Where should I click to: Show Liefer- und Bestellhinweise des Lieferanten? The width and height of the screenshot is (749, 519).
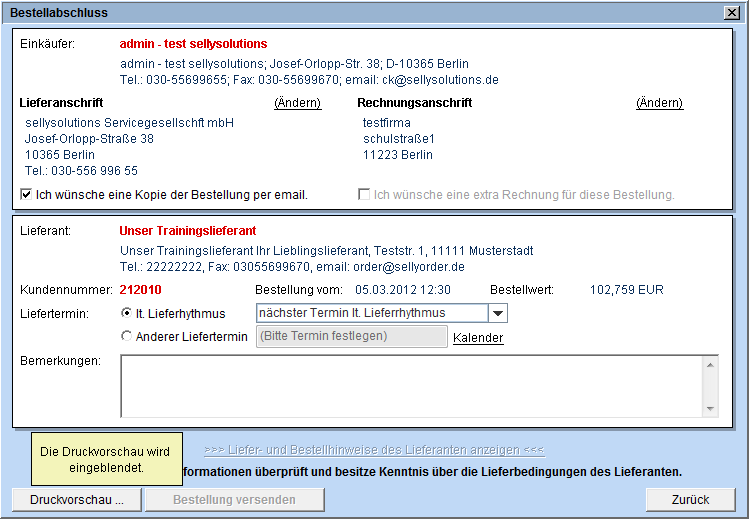coord(373,450)
